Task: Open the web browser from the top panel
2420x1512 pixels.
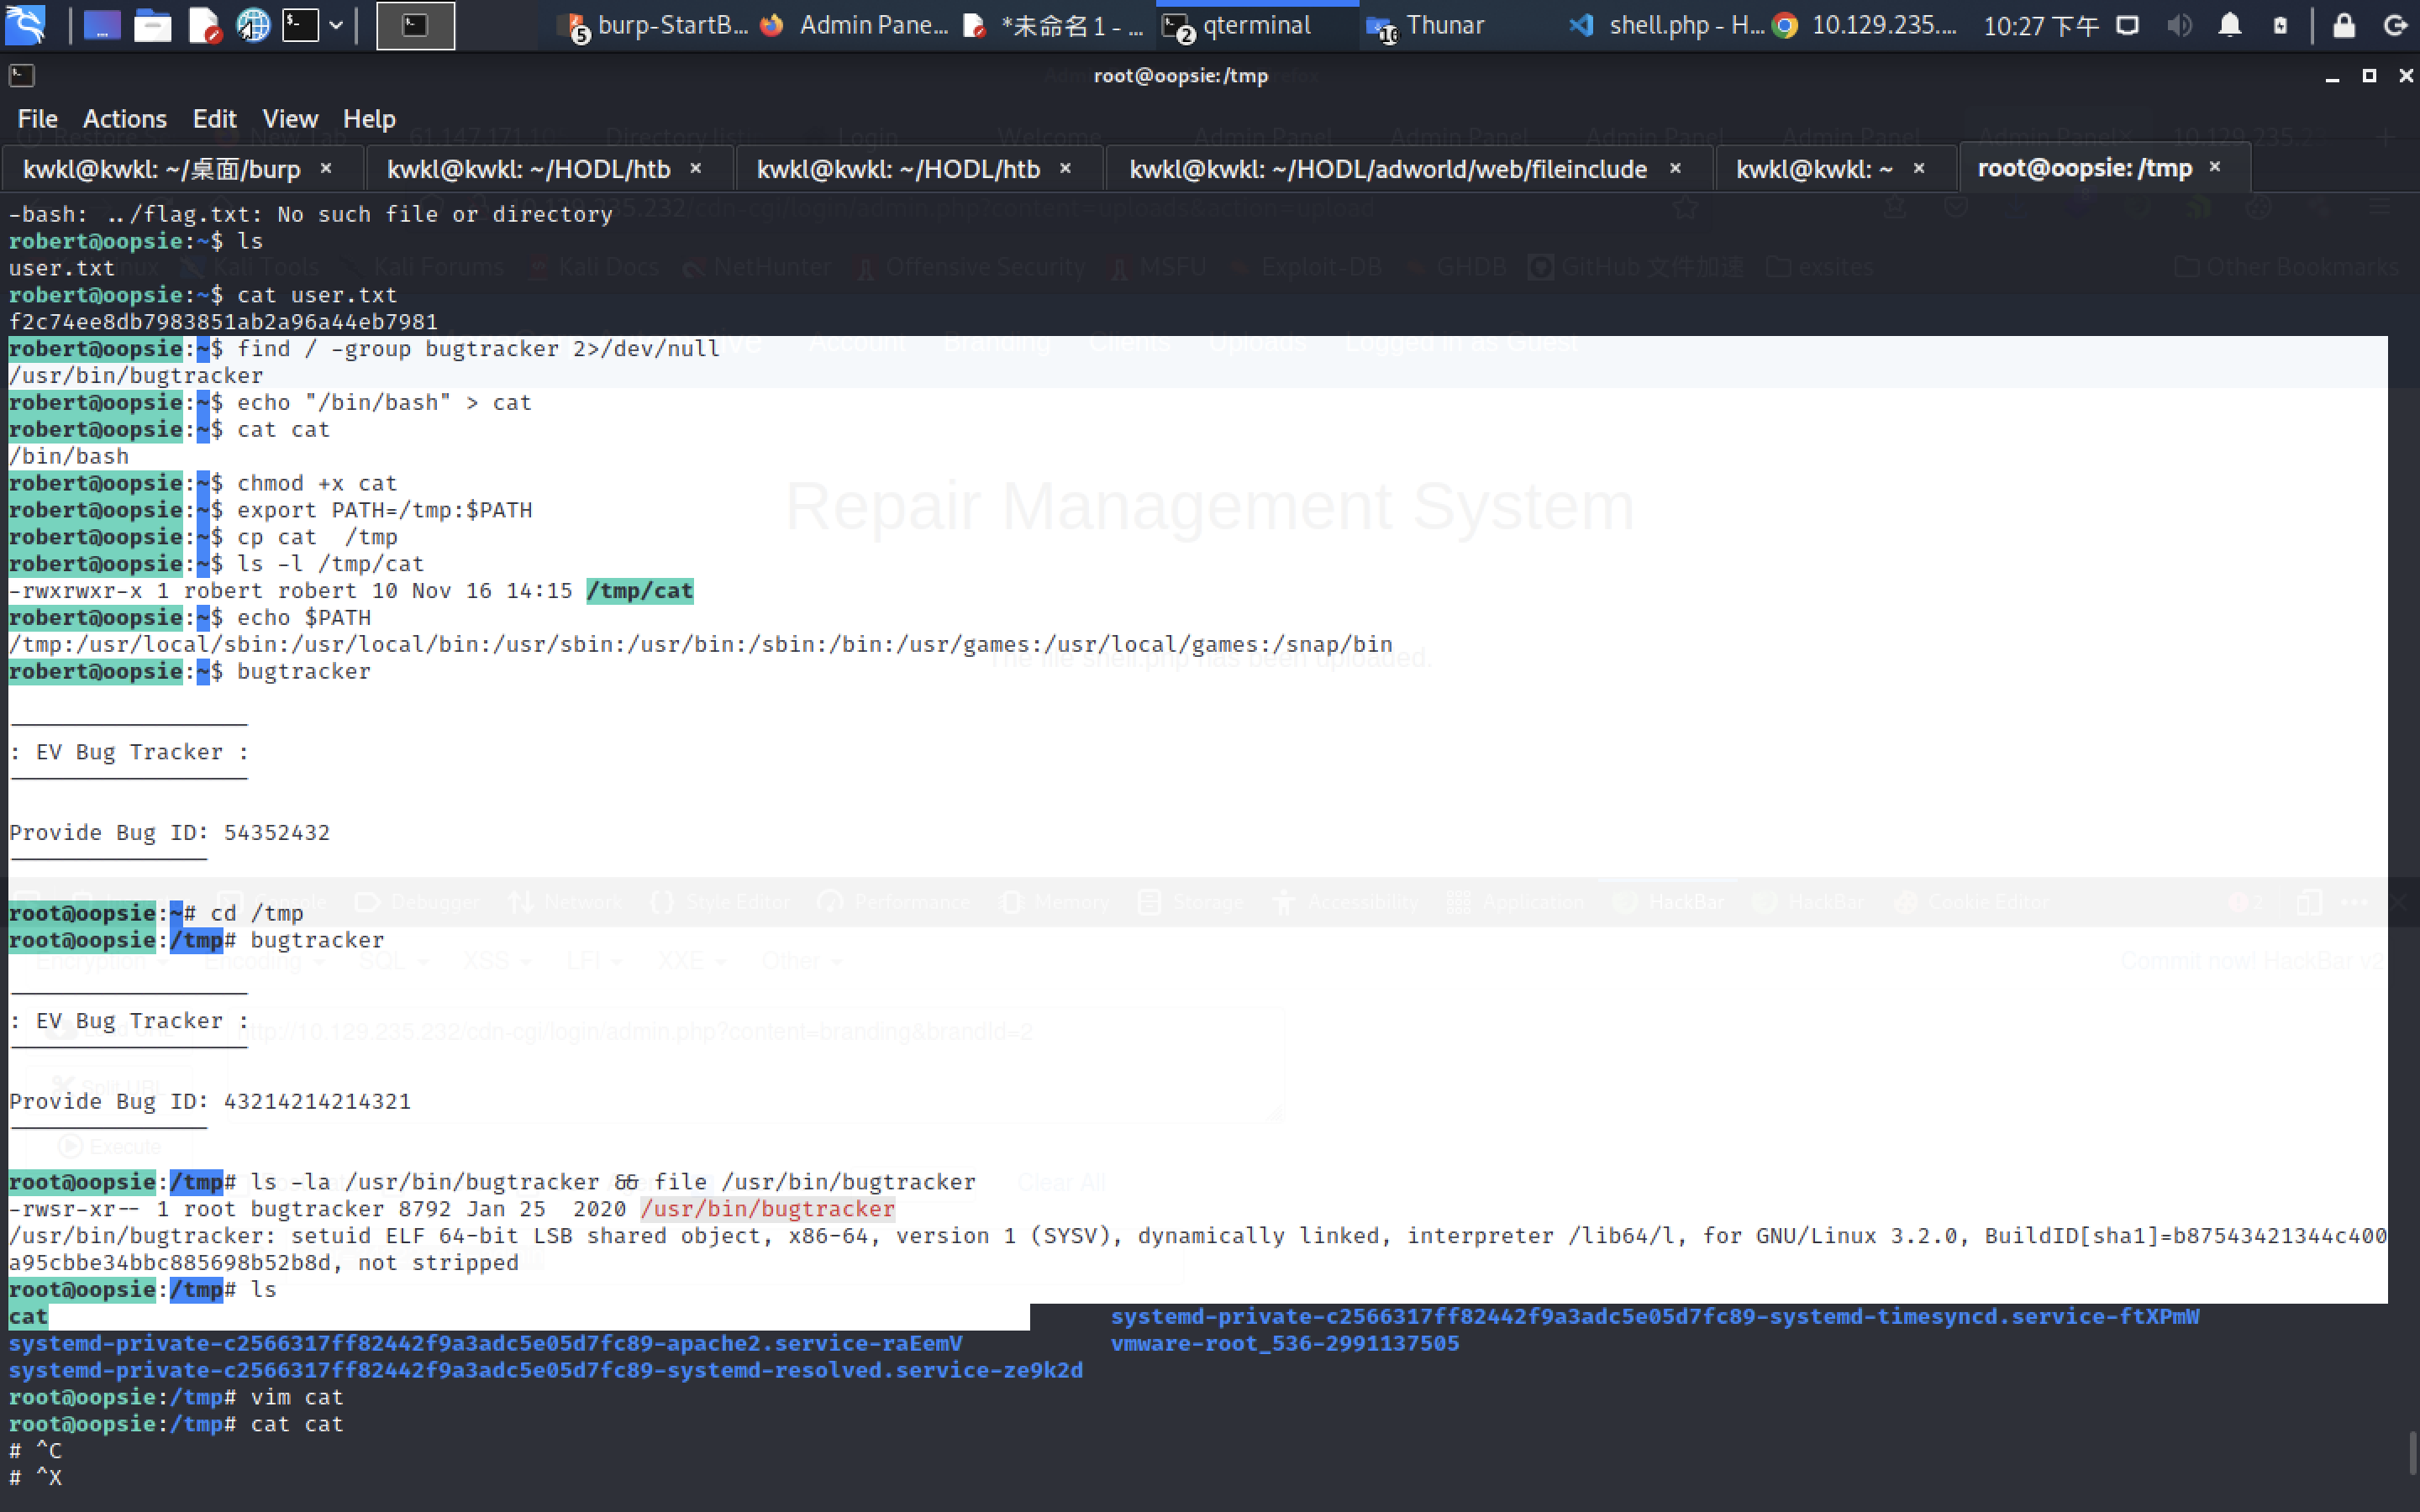Action: click(253, 25)
